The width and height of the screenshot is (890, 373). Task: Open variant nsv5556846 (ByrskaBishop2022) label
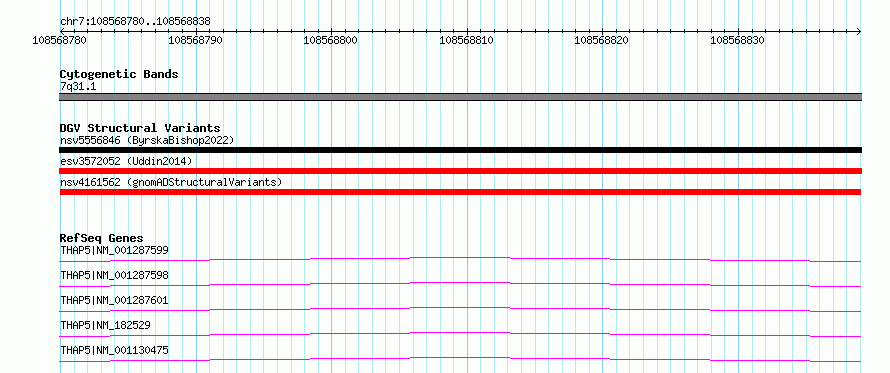[x=147, y=140]
